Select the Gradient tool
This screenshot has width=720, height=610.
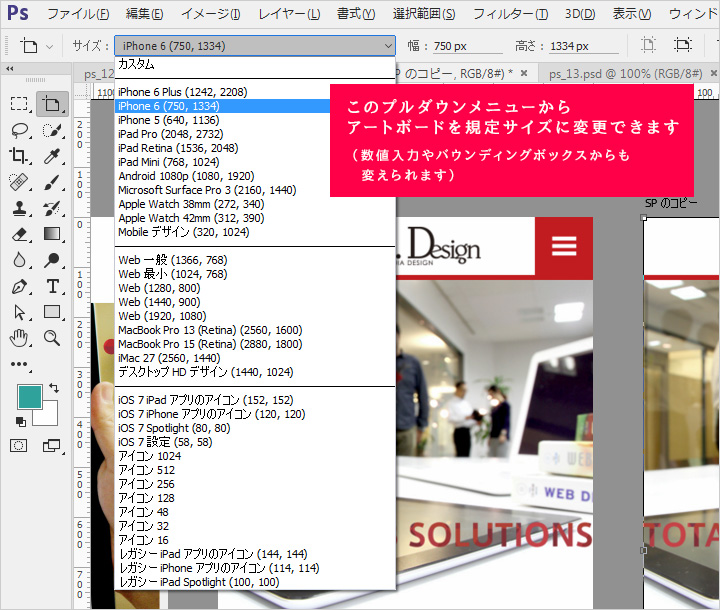51,234
